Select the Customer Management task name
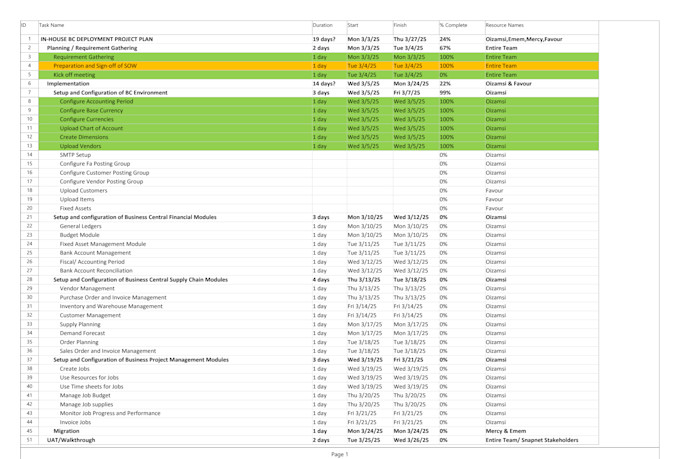Viewport: 680px width, 459px height. click(90, 315)
